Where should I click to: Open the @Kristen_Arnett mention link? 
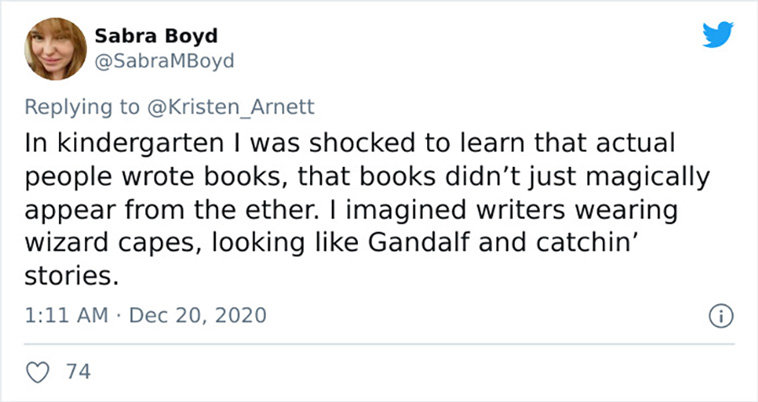(x=230, y=107)
